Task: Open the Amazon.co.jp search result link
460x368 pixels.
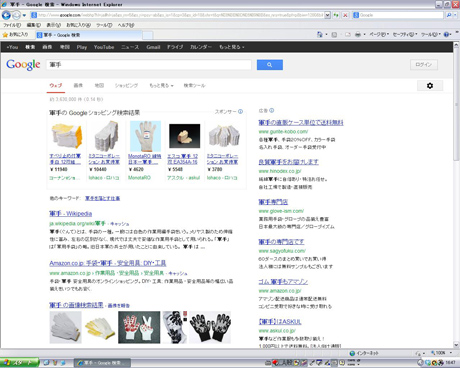Action: 108,263
